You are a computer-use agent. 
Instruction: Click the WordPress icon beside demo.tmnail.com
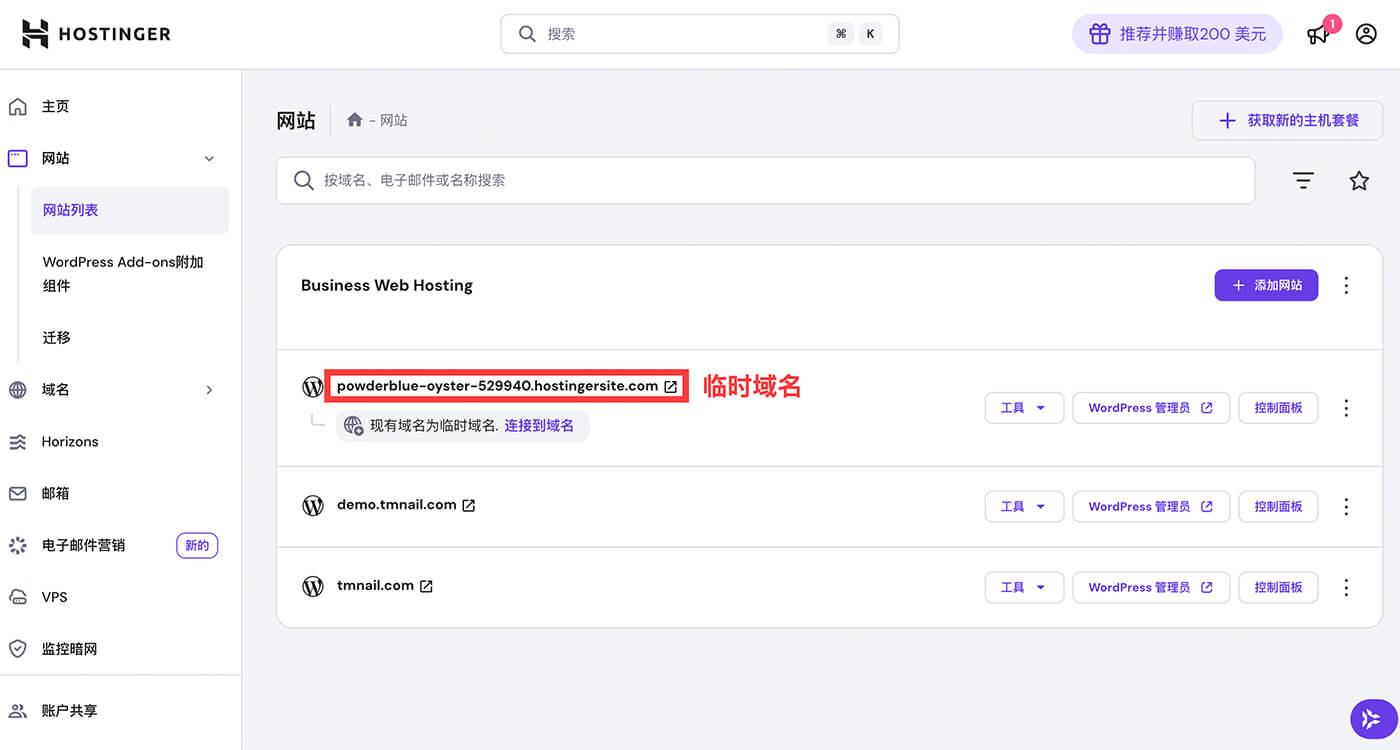click(x=313, y=505)
